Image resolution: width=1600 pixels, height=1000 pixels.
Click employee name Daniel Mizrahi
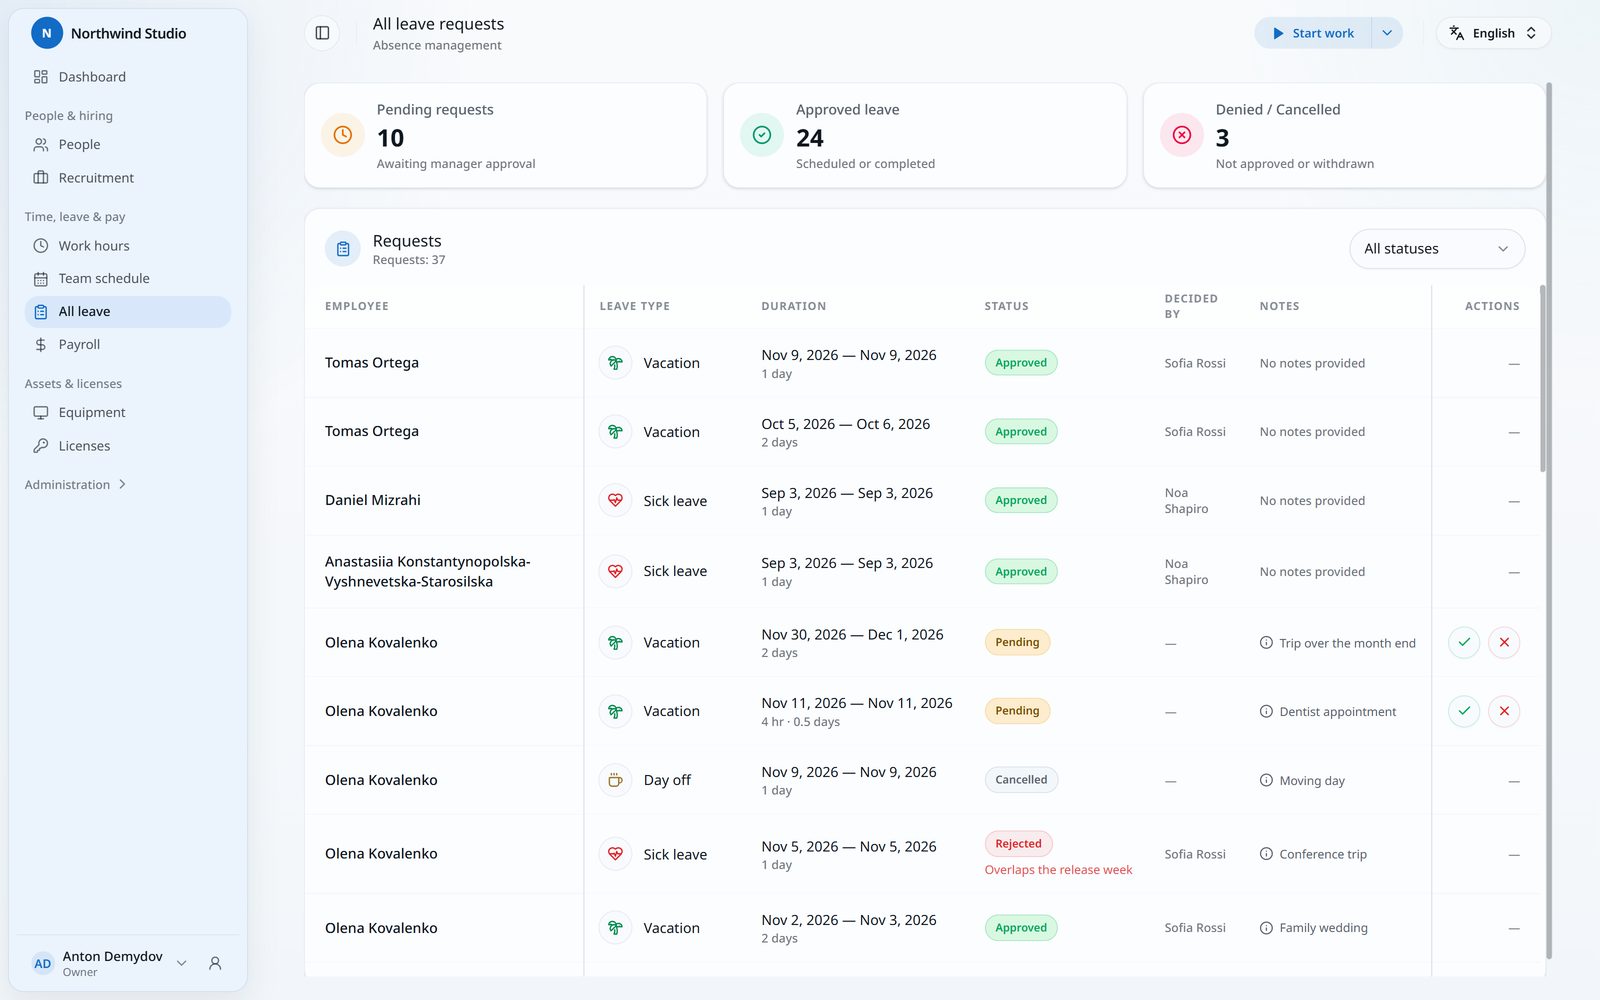coord(373,500)
